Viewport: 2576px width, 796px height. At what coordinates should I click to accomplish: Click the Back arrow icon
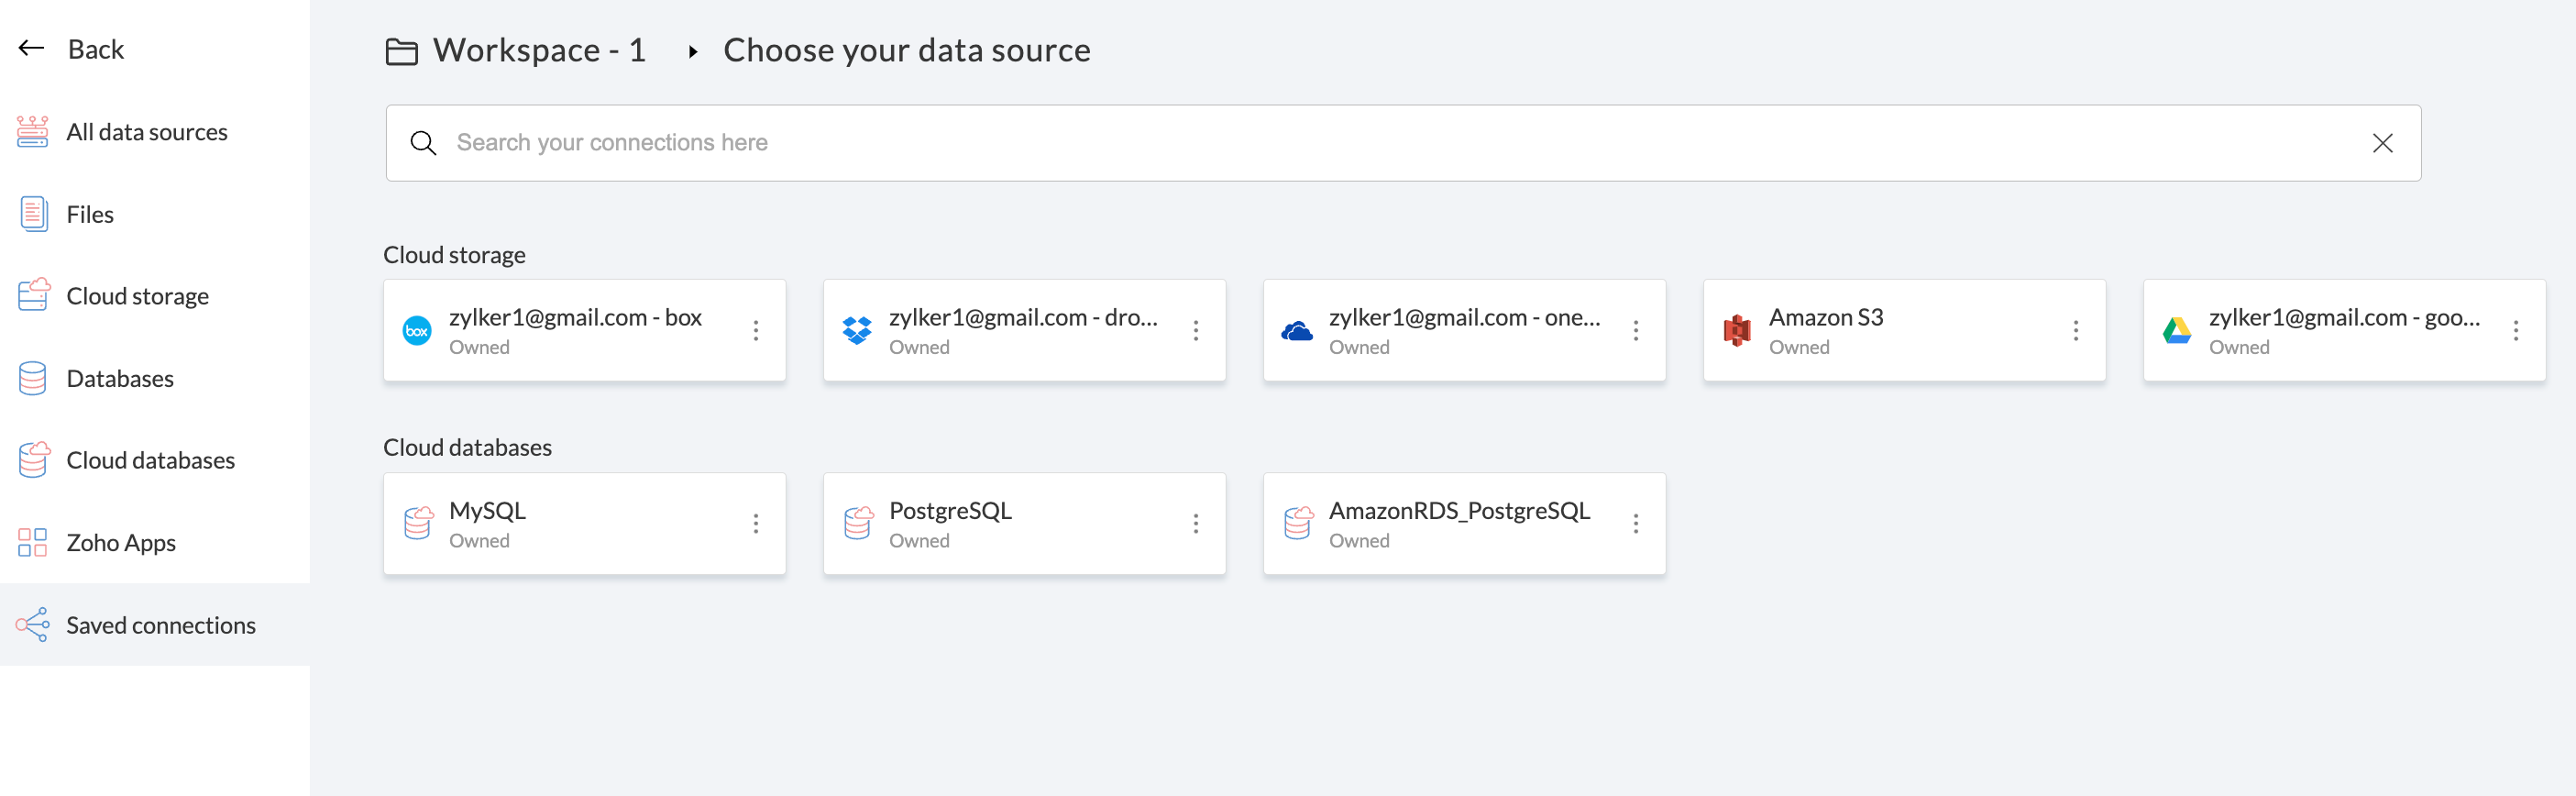(x=32, y=48)
